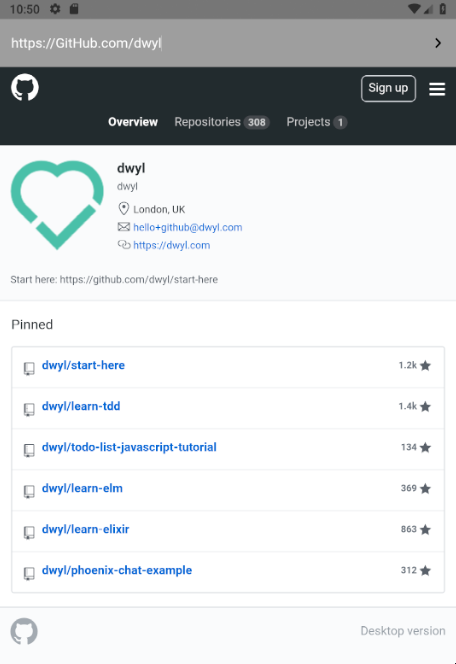The image size is (456, 664).
Task: Visit the https://dwyl.com website link
Action: (171, 245)
